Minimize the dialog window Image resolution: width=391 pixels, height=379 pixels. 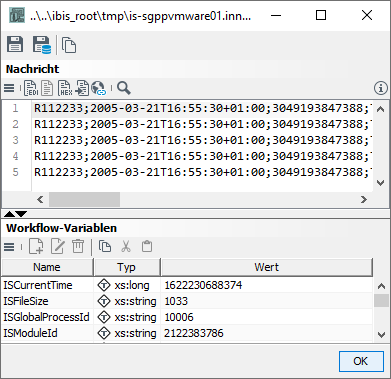[x=276, y=15]
